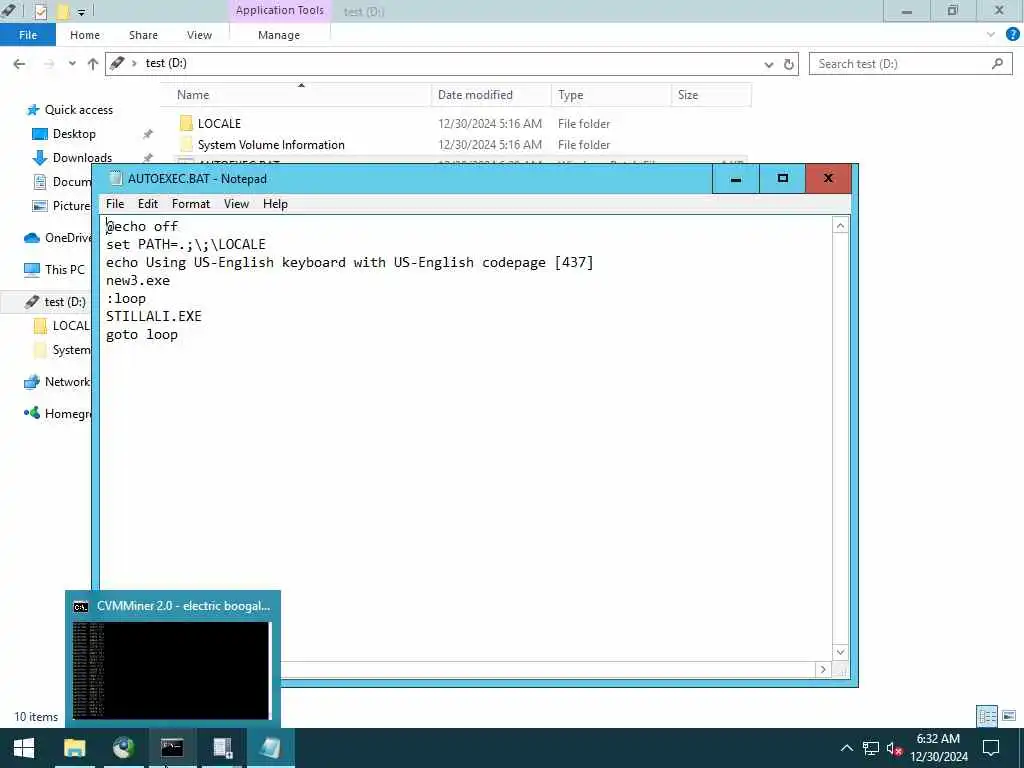
Task: Switch Explorer to Details view layout
Action: click(x=987, y=716)
